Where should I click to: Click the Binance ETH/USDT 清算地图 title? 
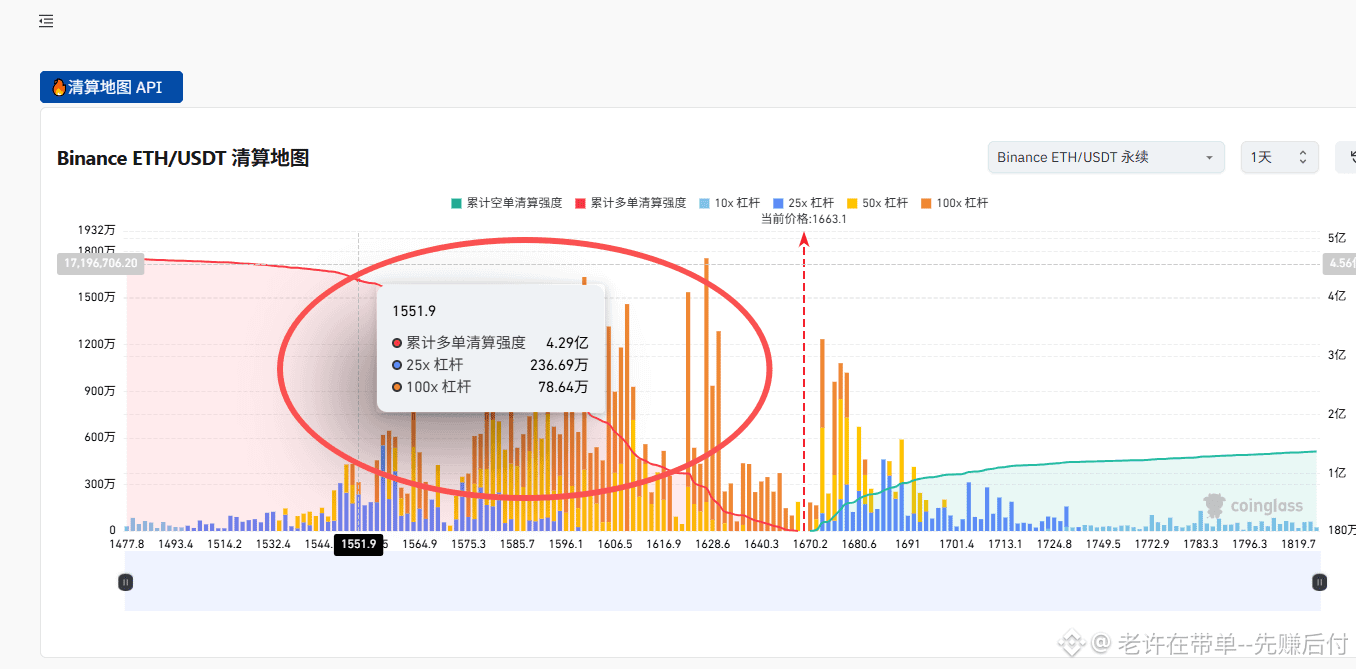pyautogui.click(x=183, y=158)
